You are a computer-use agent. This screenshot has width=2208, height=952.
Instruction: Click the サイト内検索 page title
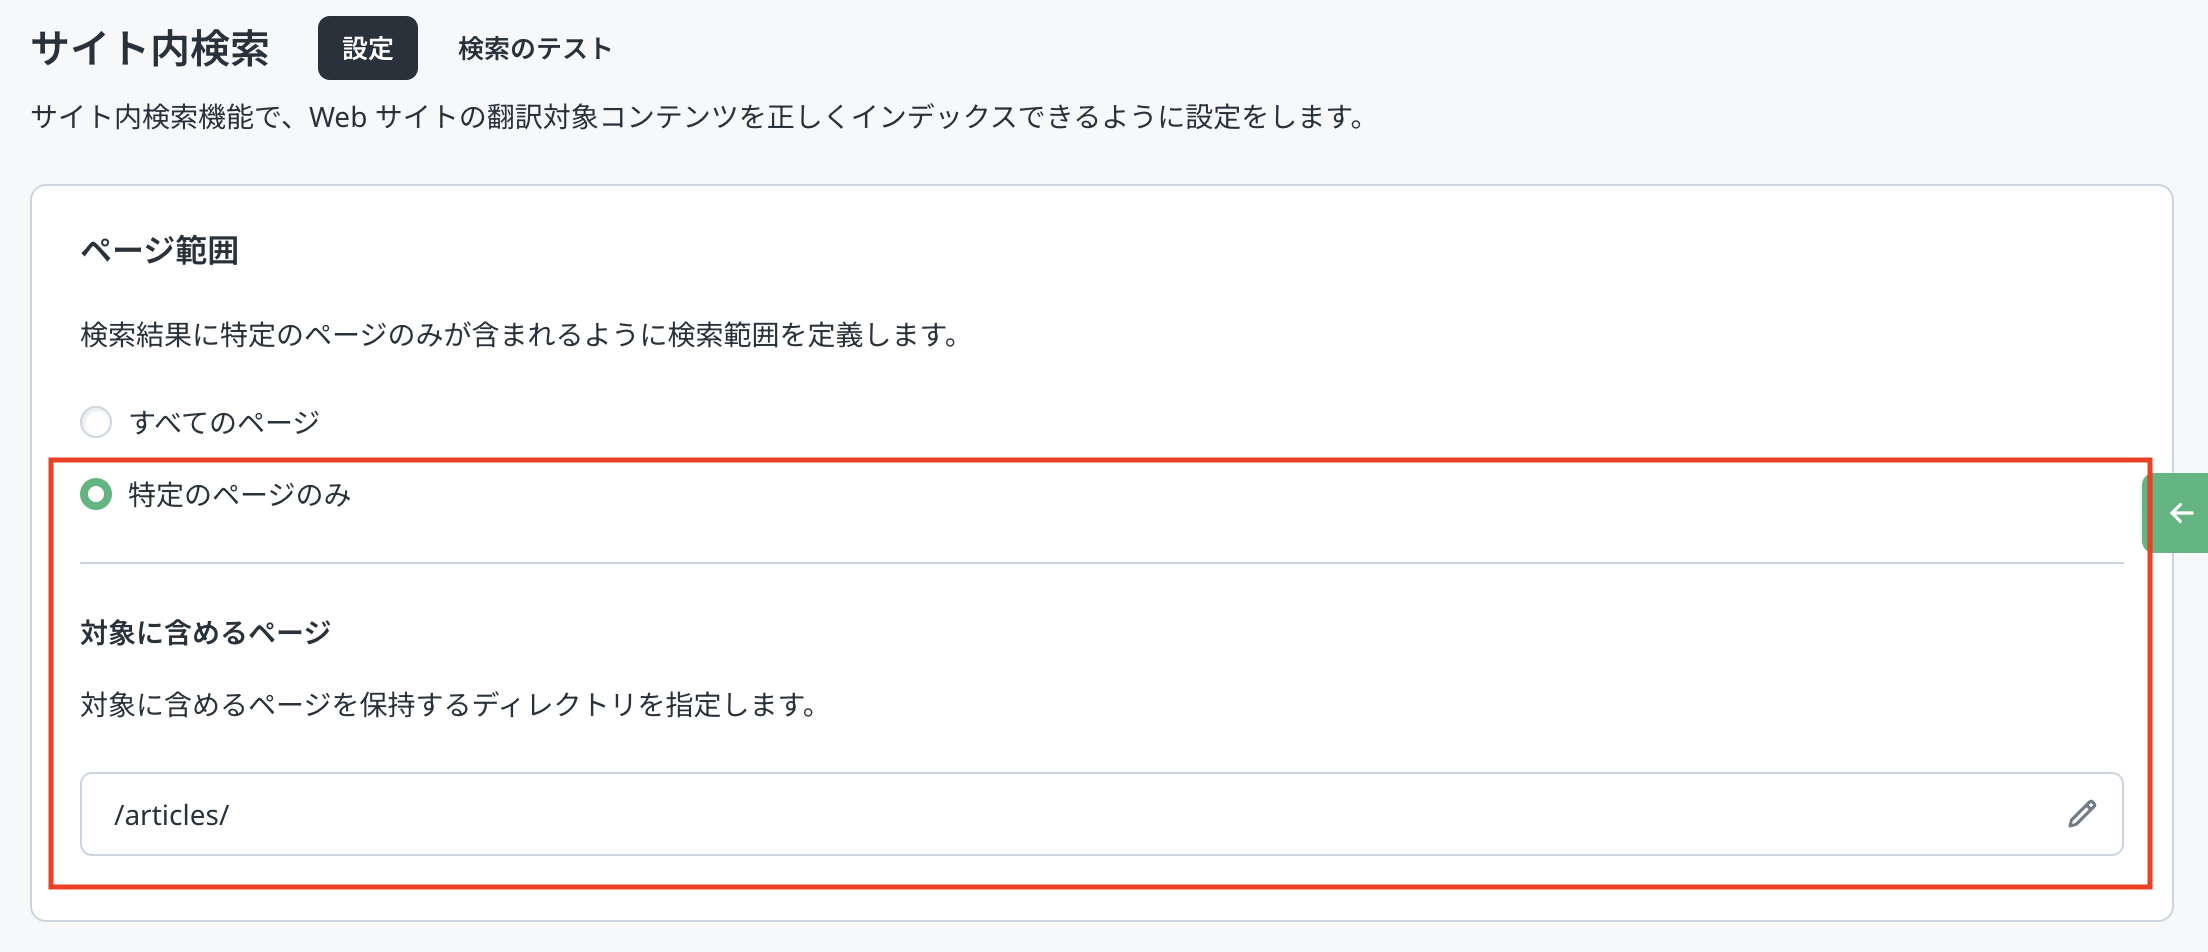click(150, 48)
